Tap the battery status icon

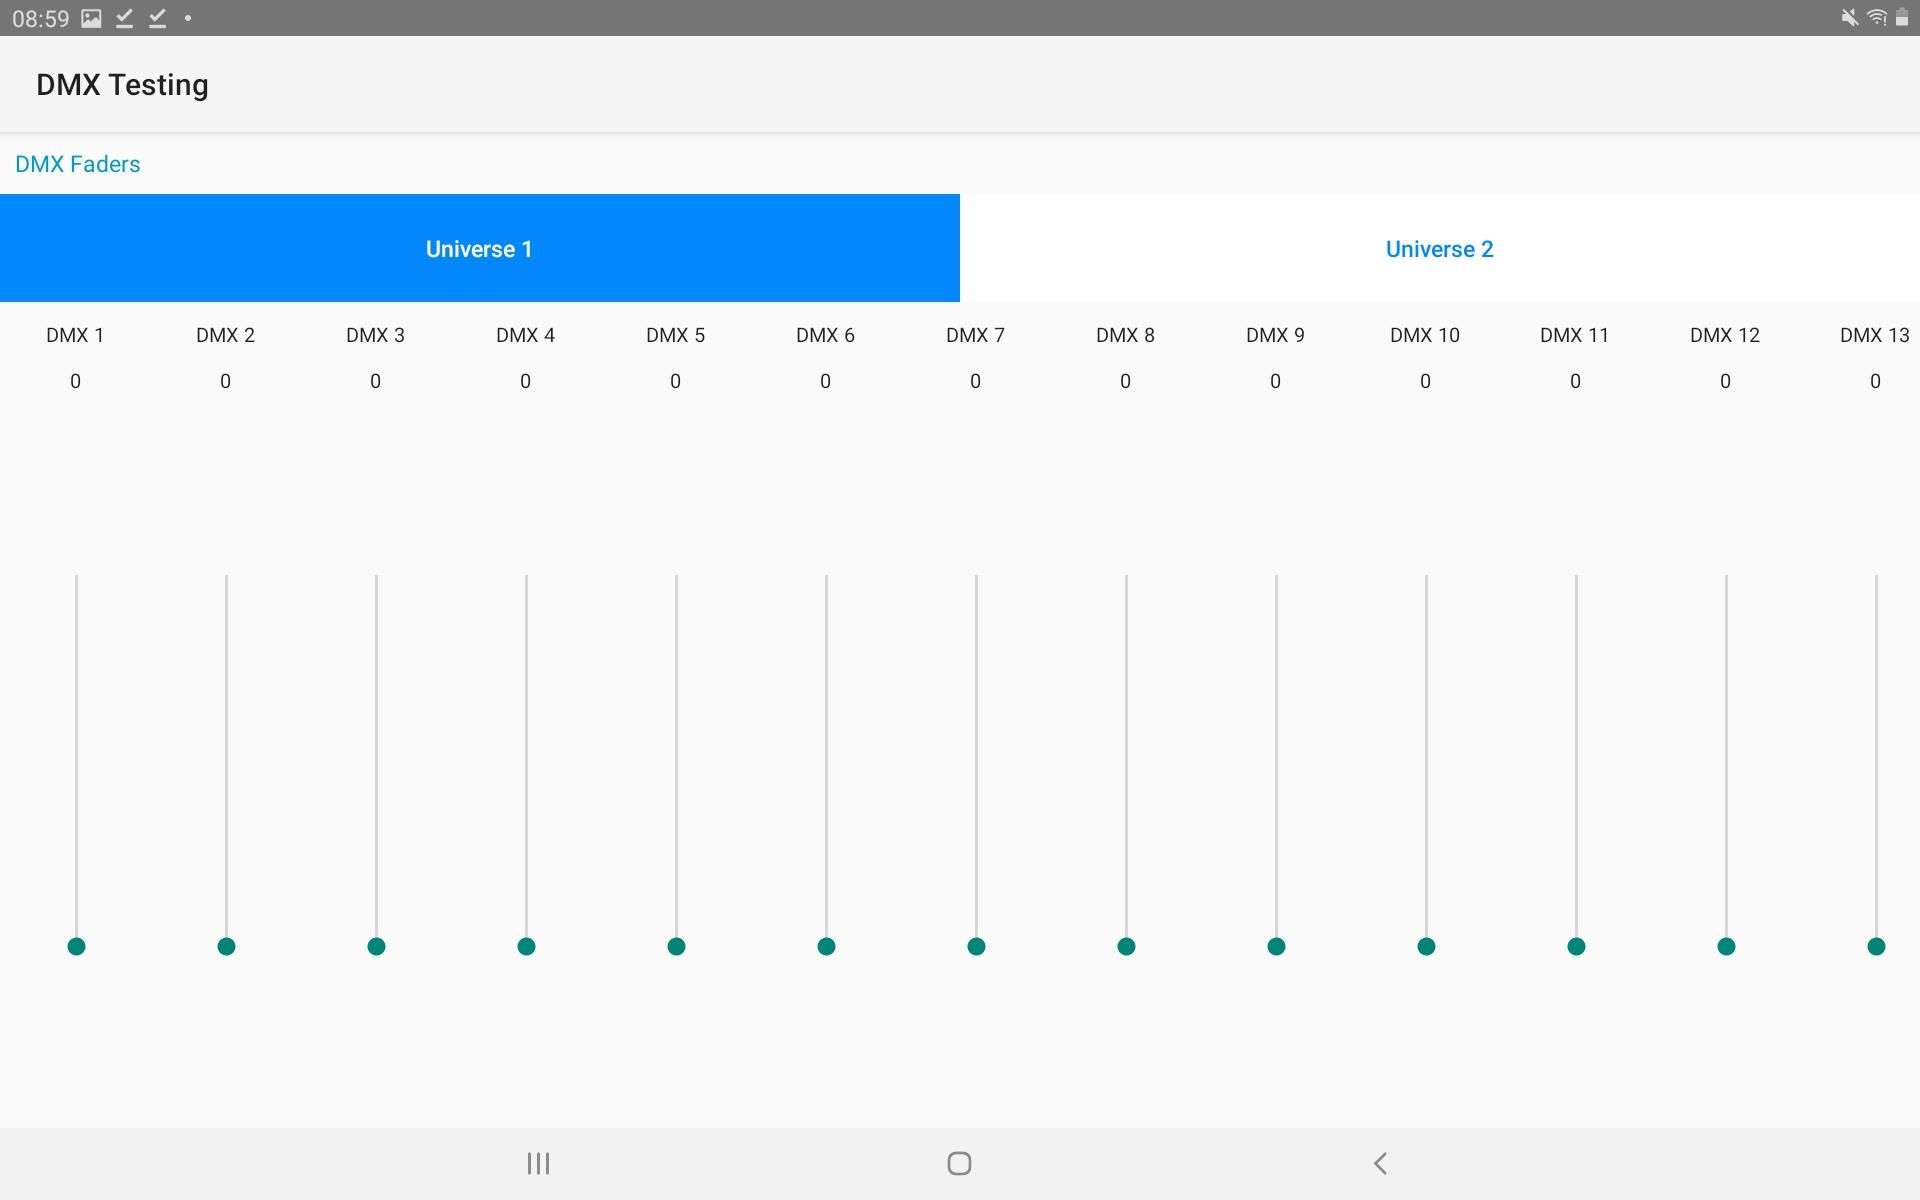pos(1902,18)
